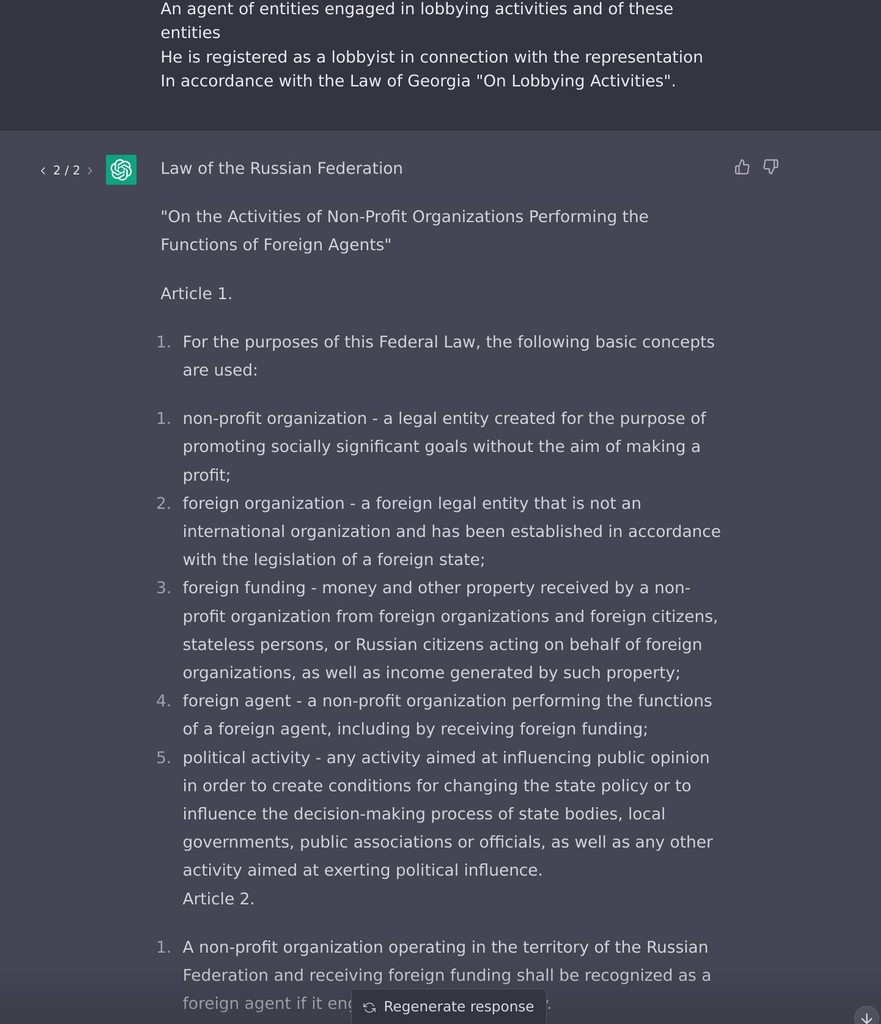This screenshot has width=881, height=1024.
Task: Click the thumbs down feedback icon
Action: pos(771,167)
